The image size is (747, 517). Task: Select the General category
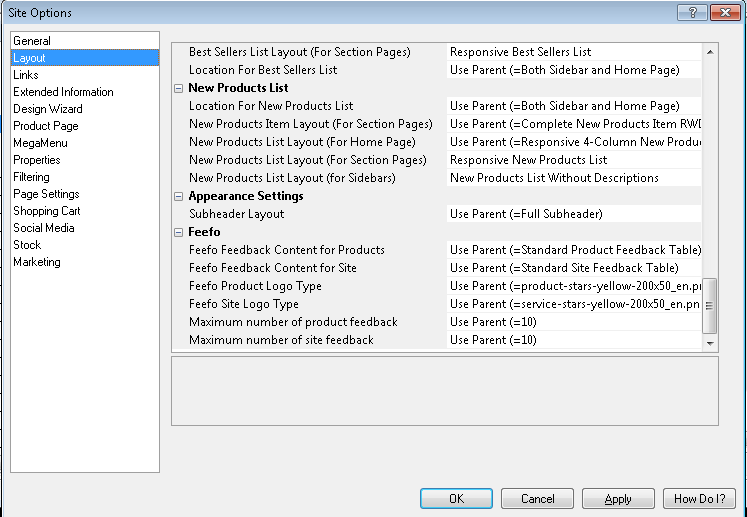32,41
